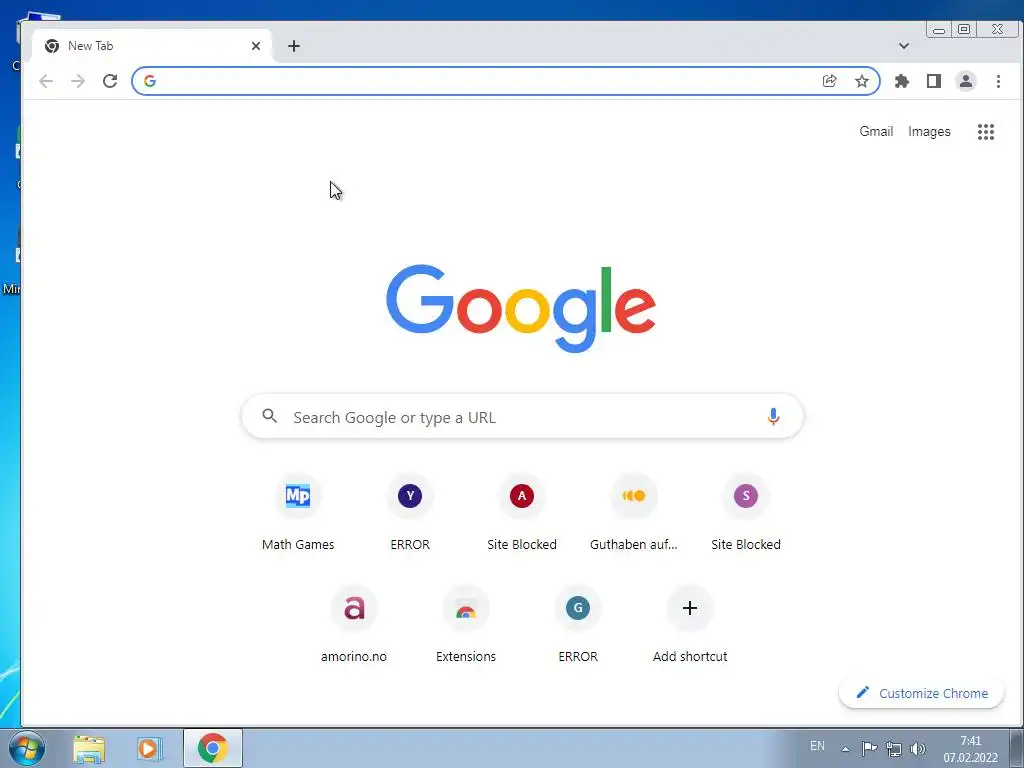
Task: Expand the tab search chevron
Action: [904, 46]
